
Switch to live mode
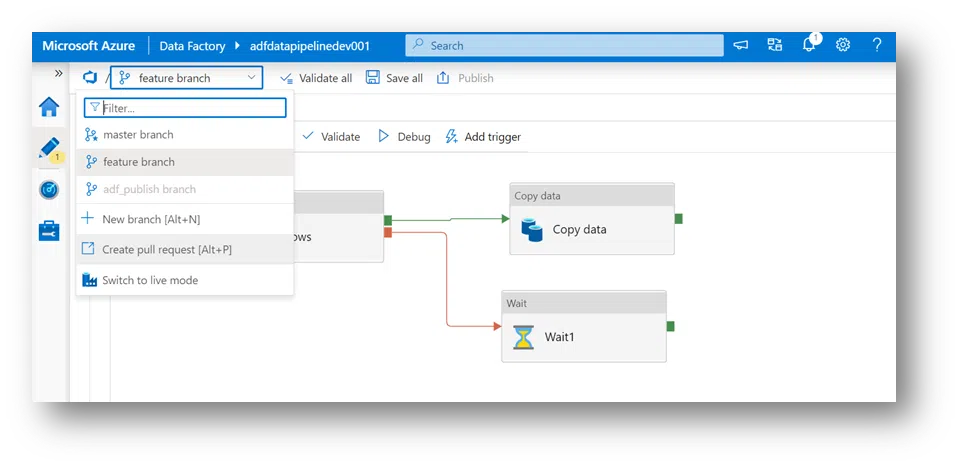(x=150, y=281)
